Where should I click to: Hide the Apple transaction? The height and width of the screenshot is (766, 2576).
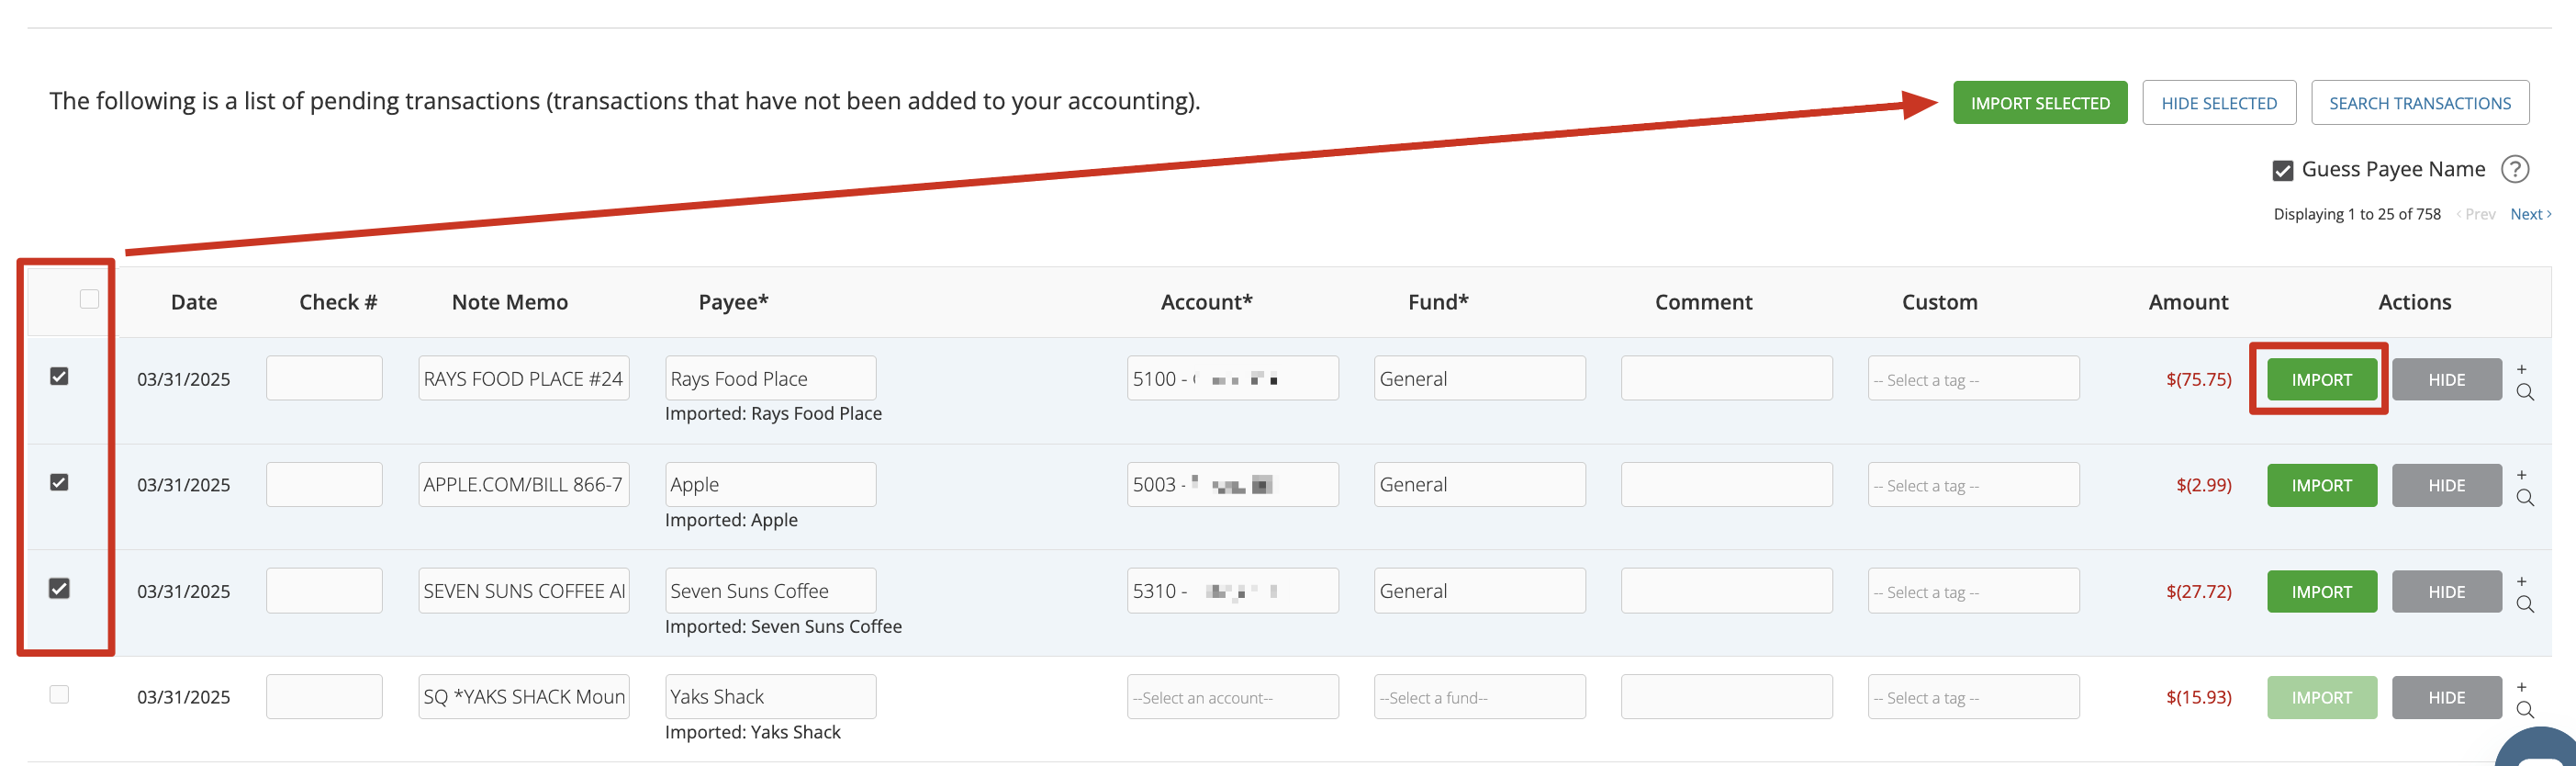pyautogui.click(x=2446, y=486)
